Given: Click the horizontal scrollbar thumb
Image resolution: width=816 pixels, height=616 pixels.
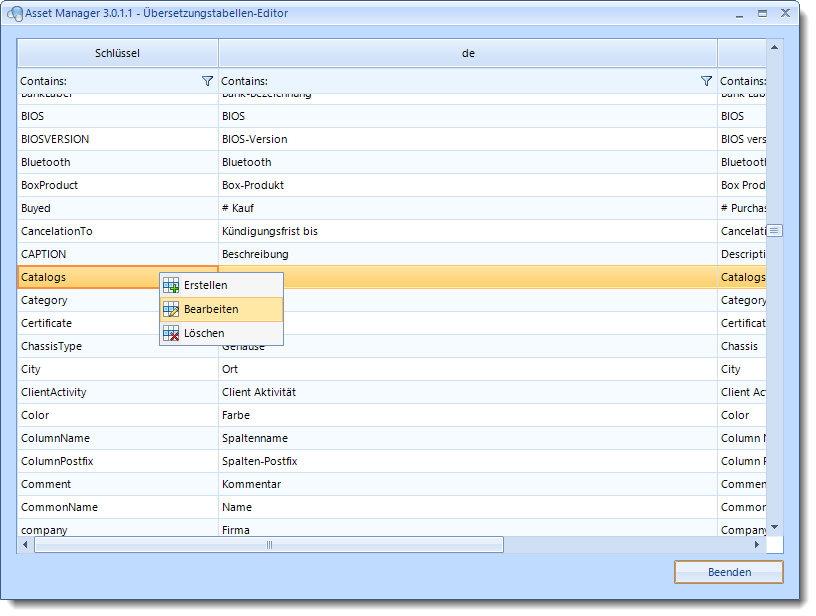Looking at the screenshot, I should pos(269,545).
